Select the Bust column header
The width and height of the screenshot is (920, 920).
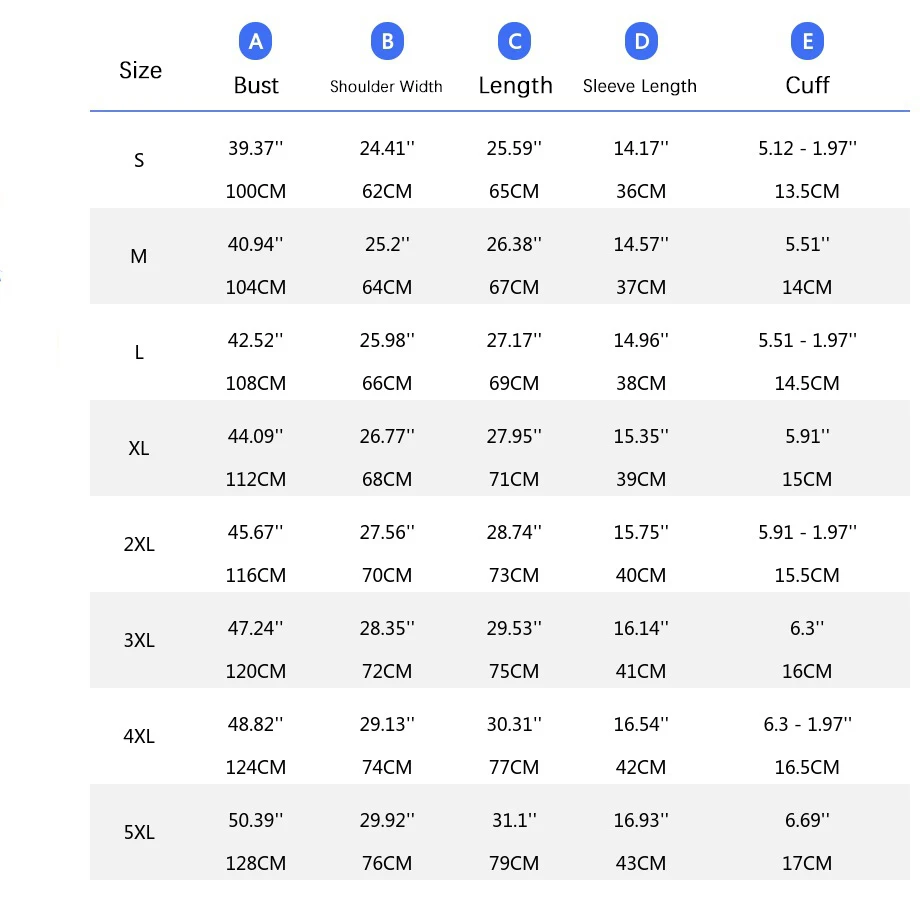pos(256,86)
